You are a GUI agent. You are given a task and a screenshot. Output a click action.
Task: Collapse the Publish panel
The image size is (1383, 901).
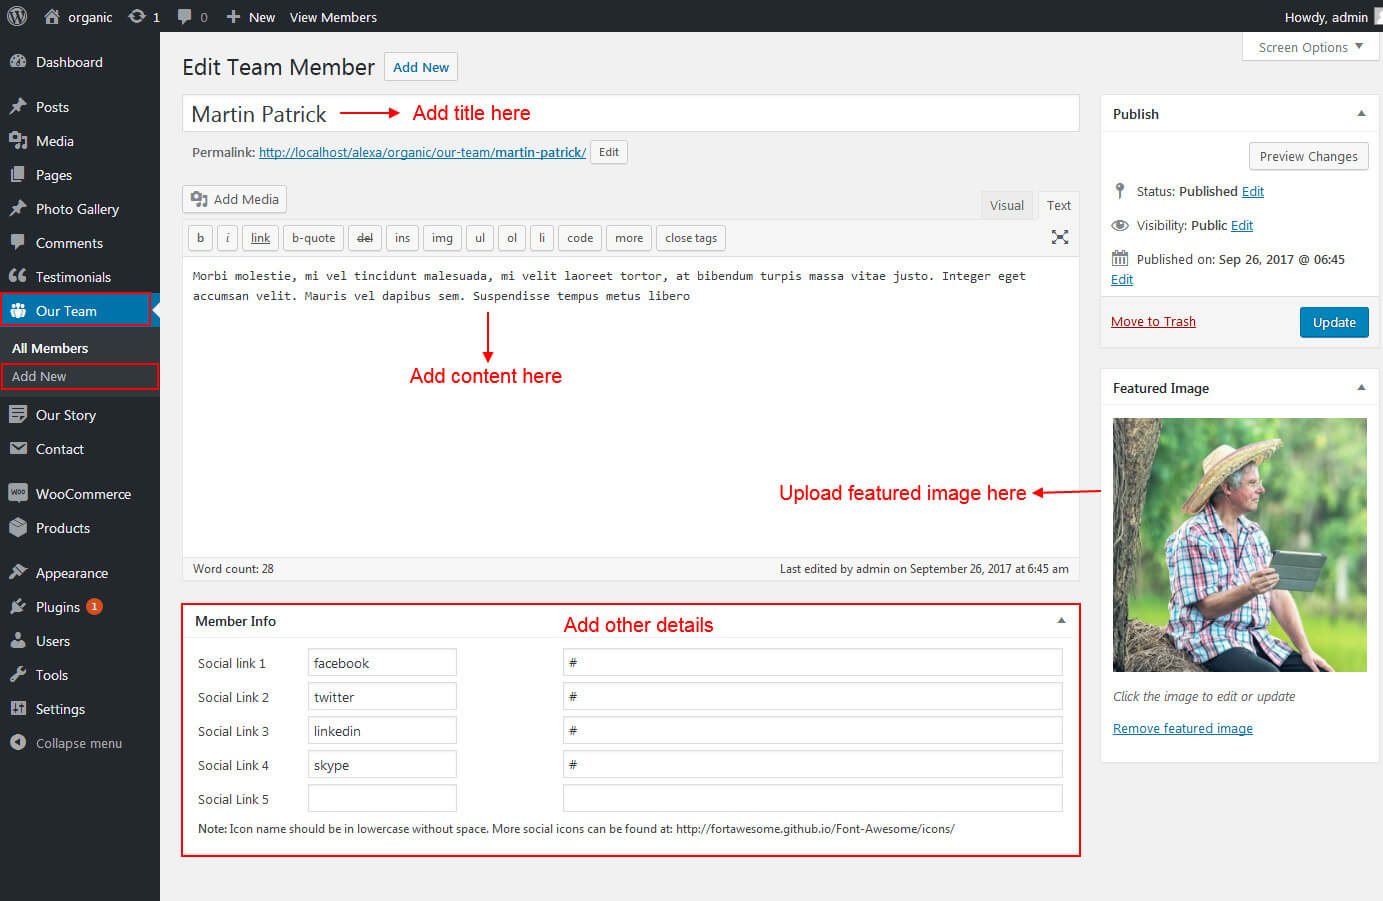click(1361, 114)
